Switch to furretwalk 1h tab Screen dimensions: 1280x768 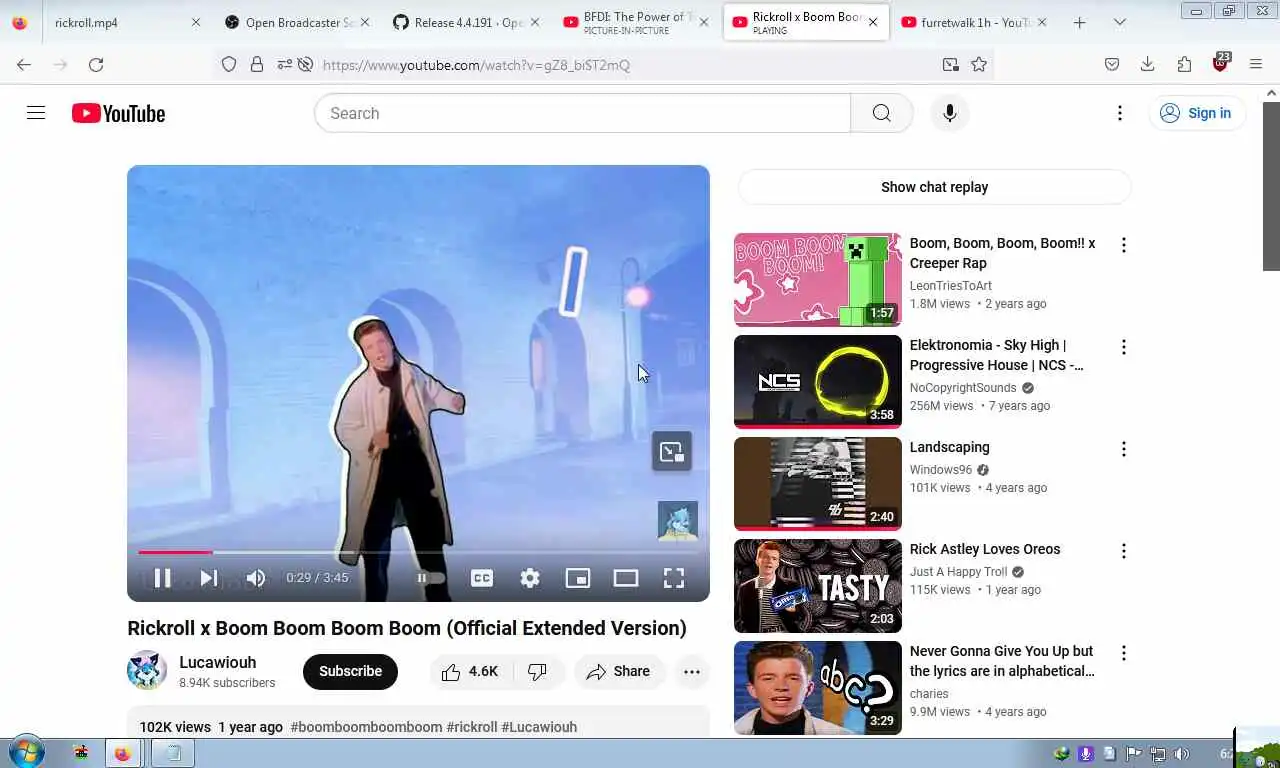pyautogui.click(x=973, y=22)
